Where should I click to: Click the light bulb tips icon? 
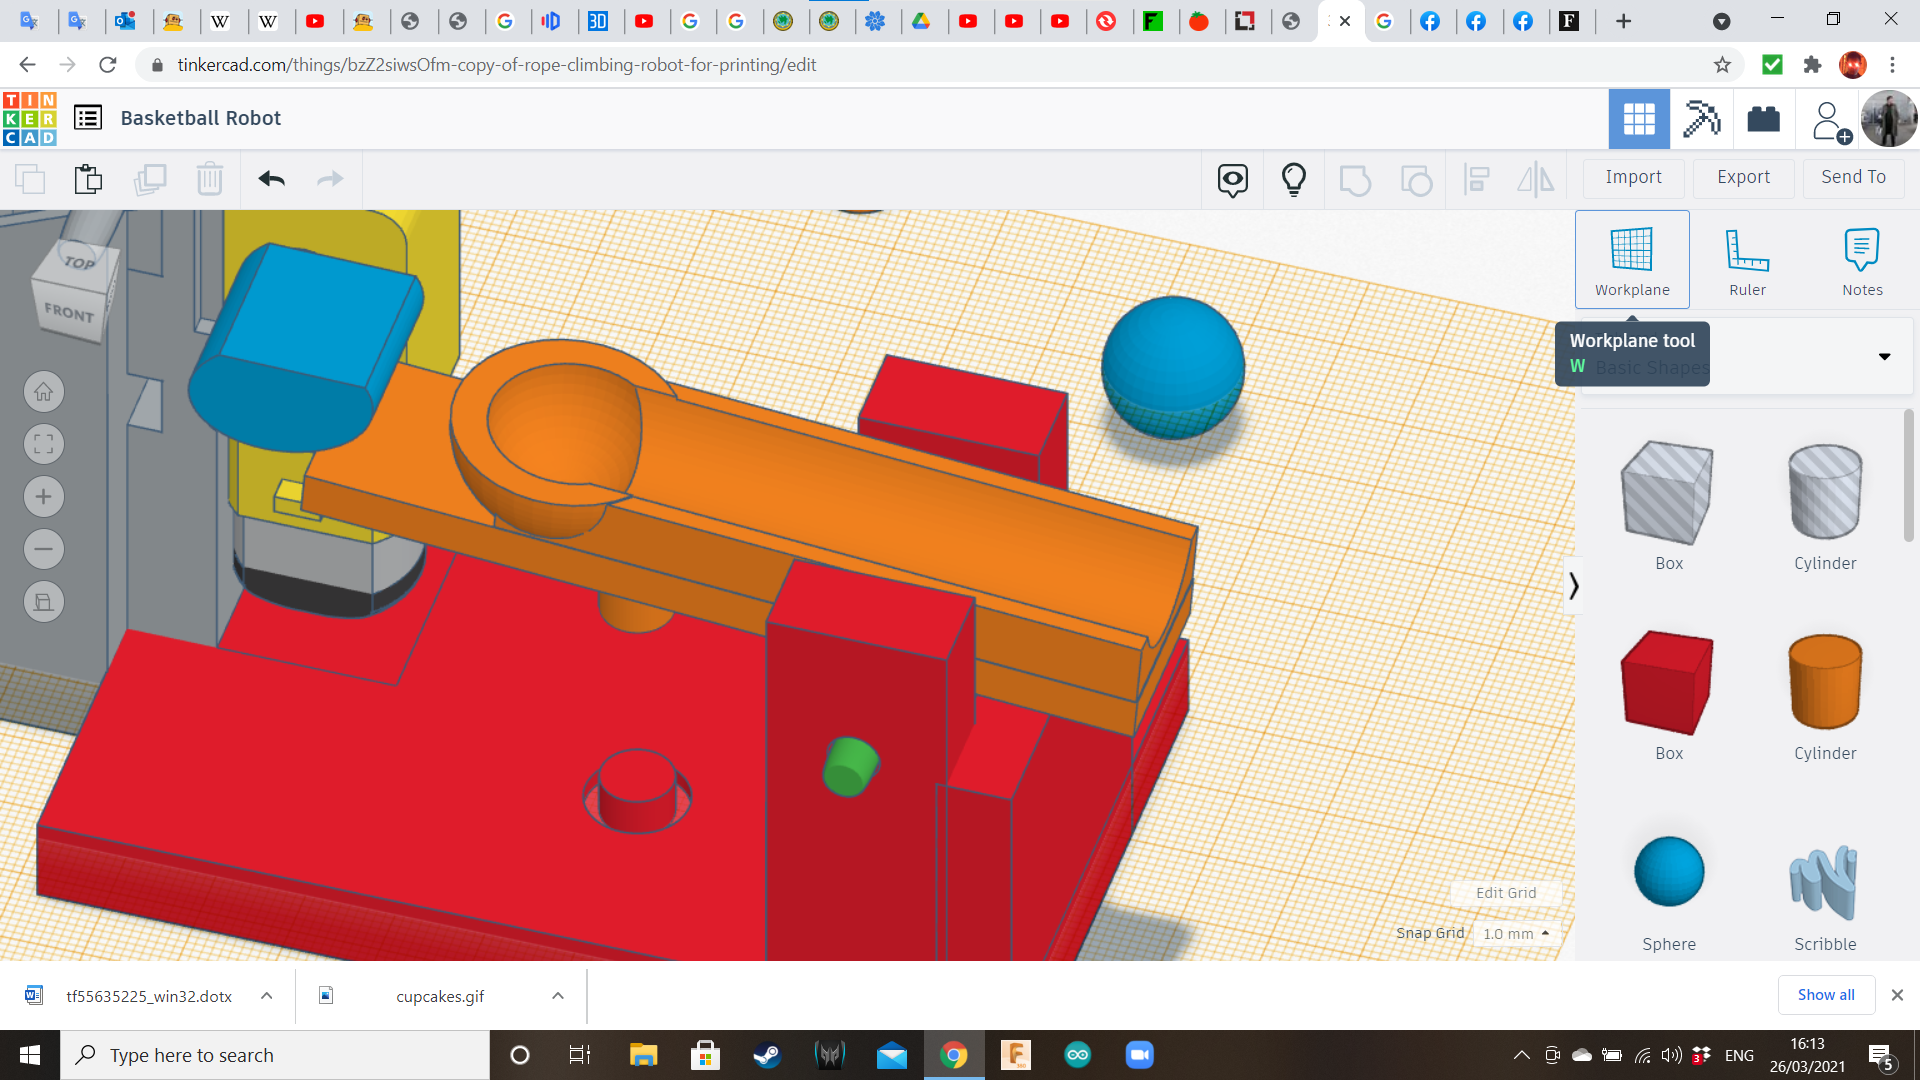[x=1294, y=179]
